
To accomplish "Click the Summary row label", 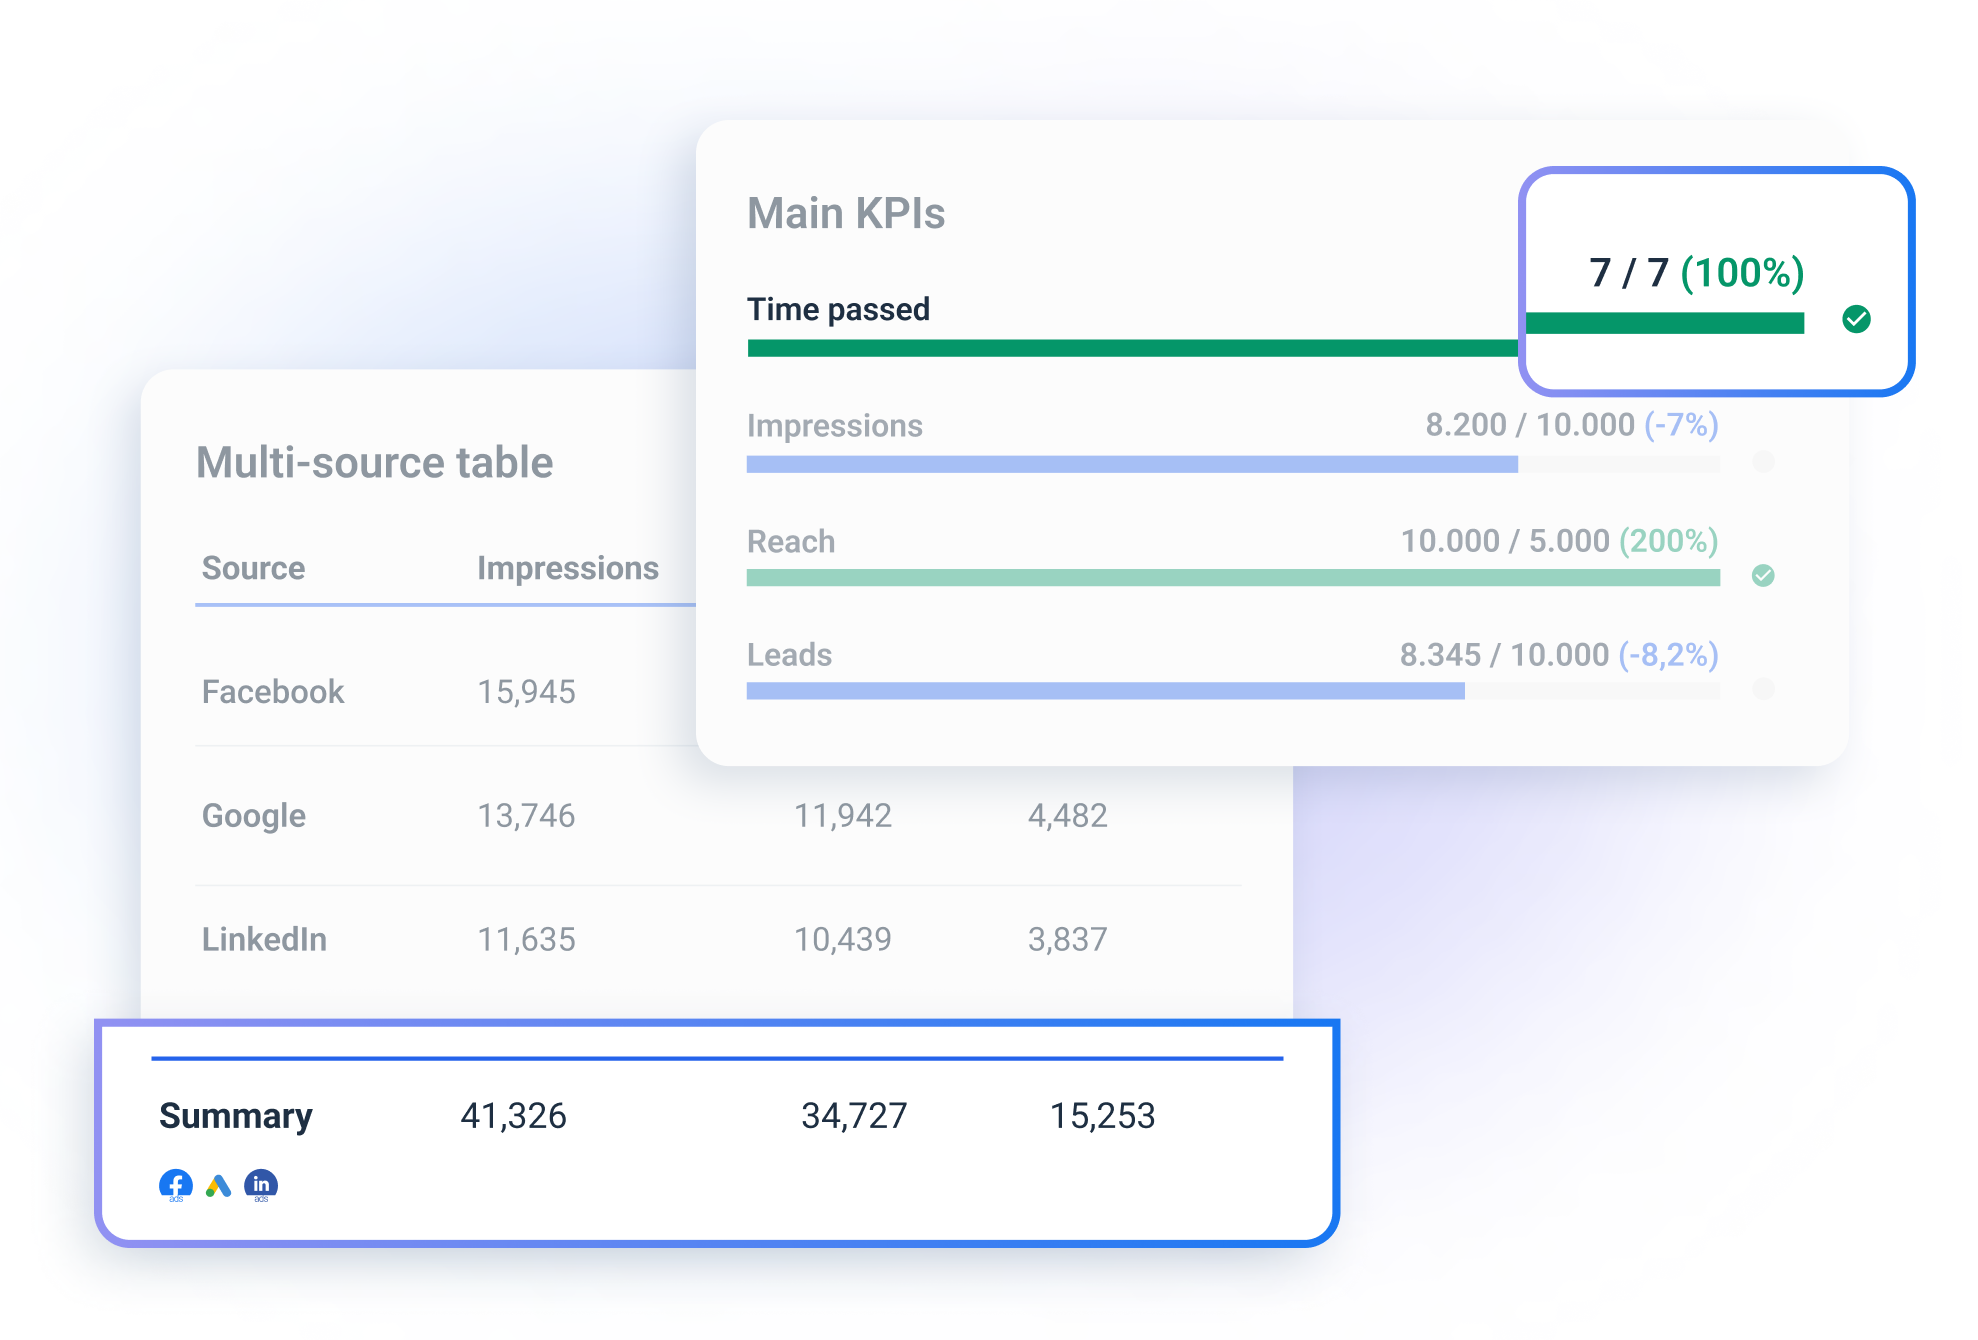I will [236, 1116].
